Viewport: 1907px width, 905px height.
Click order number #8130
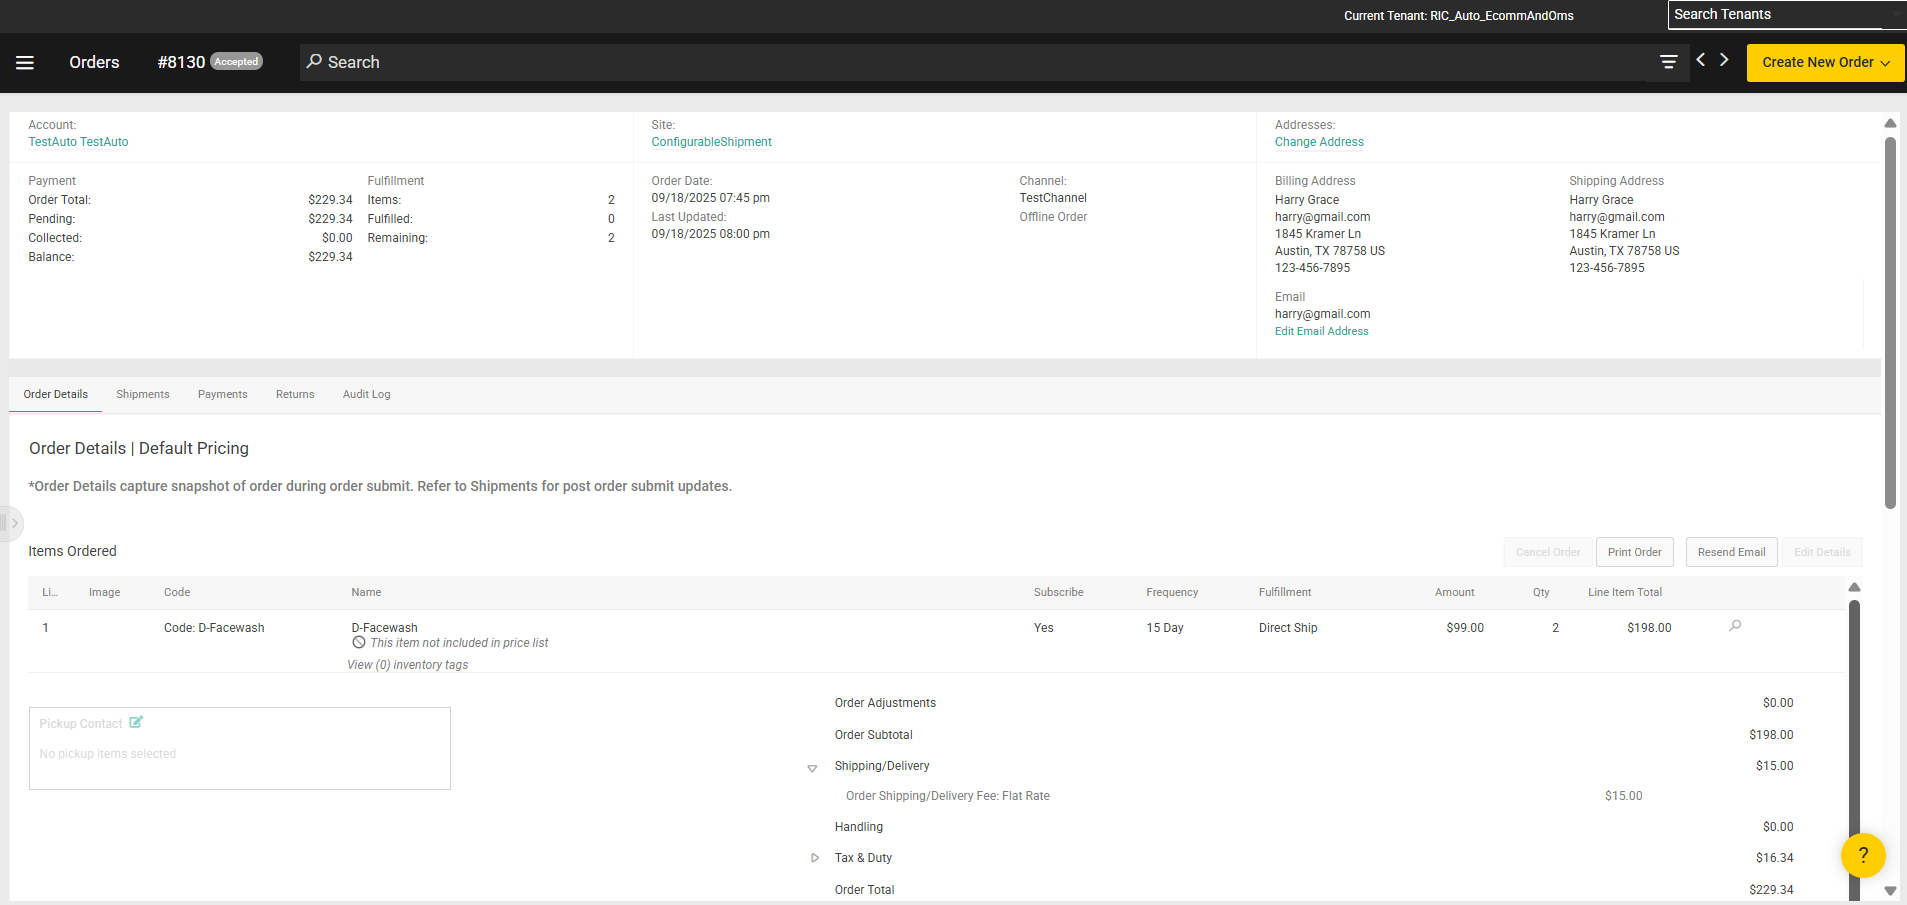pyautogui.click(x=181, y=62)
